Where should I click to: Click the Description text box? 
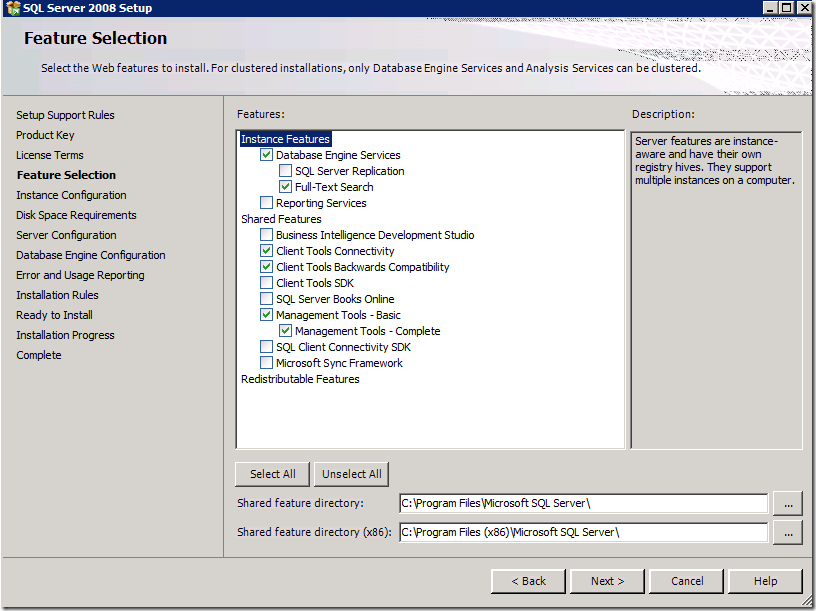(x=716, y=290)
